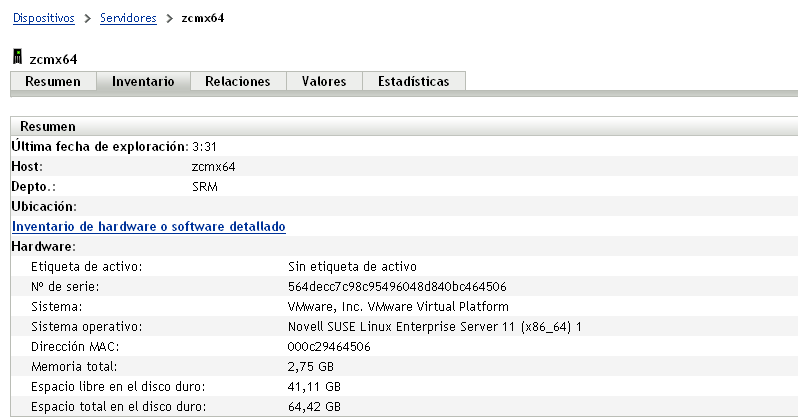View the Estadísticas tab

[x=414, y=82]
